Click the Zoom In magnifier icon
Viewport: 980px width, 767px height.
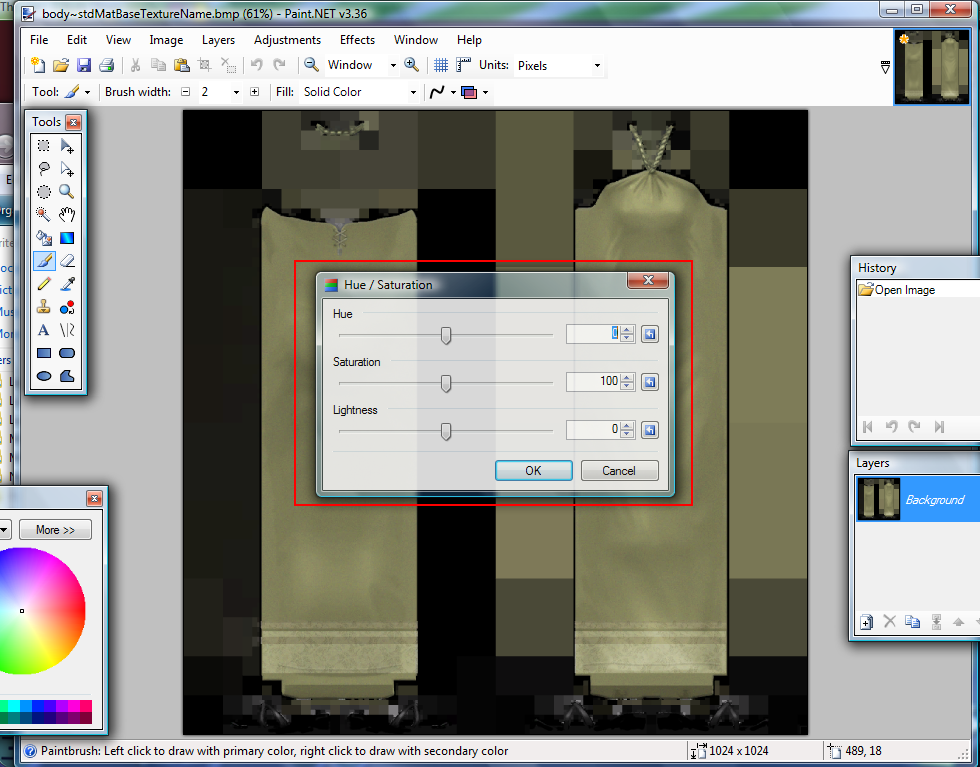411,64
